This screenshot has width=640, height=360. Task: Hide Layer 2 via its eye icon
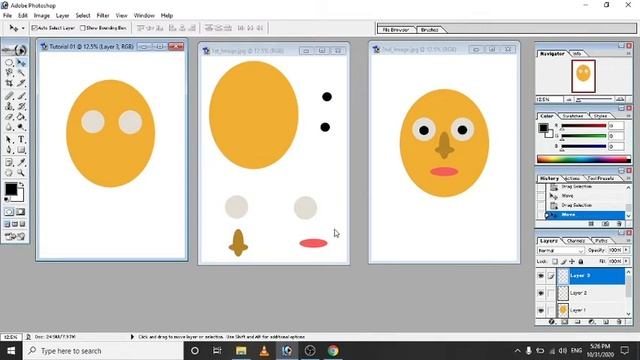point(541,293)
